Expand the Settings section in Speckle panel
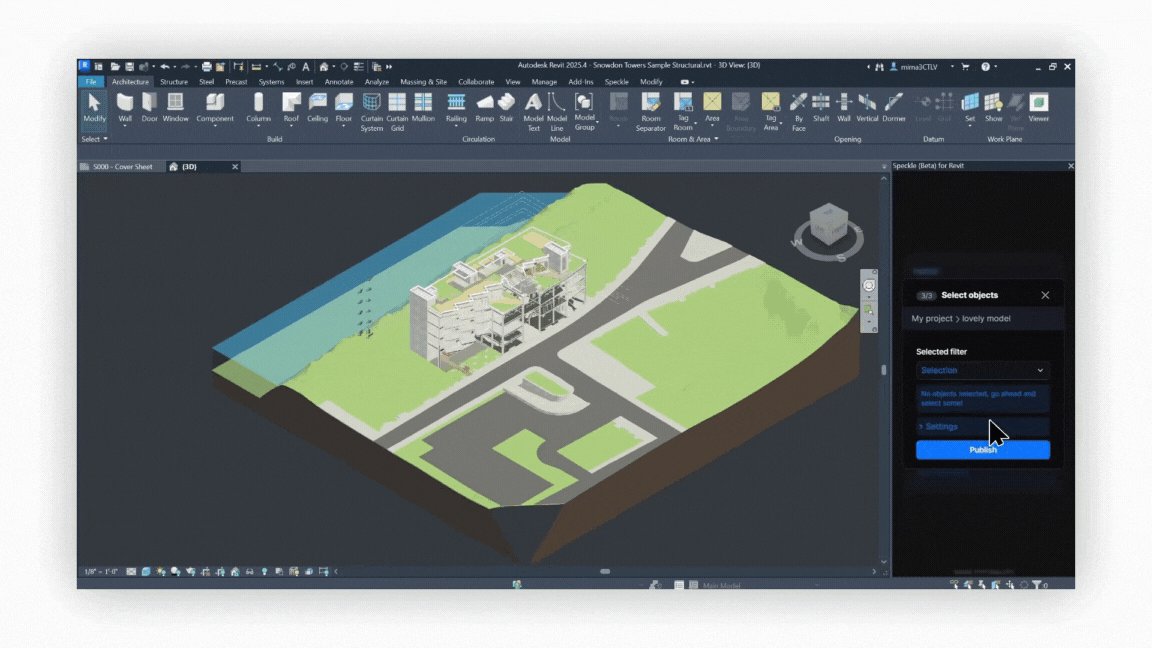This screenshot has width=1152, height=648. 982,426
